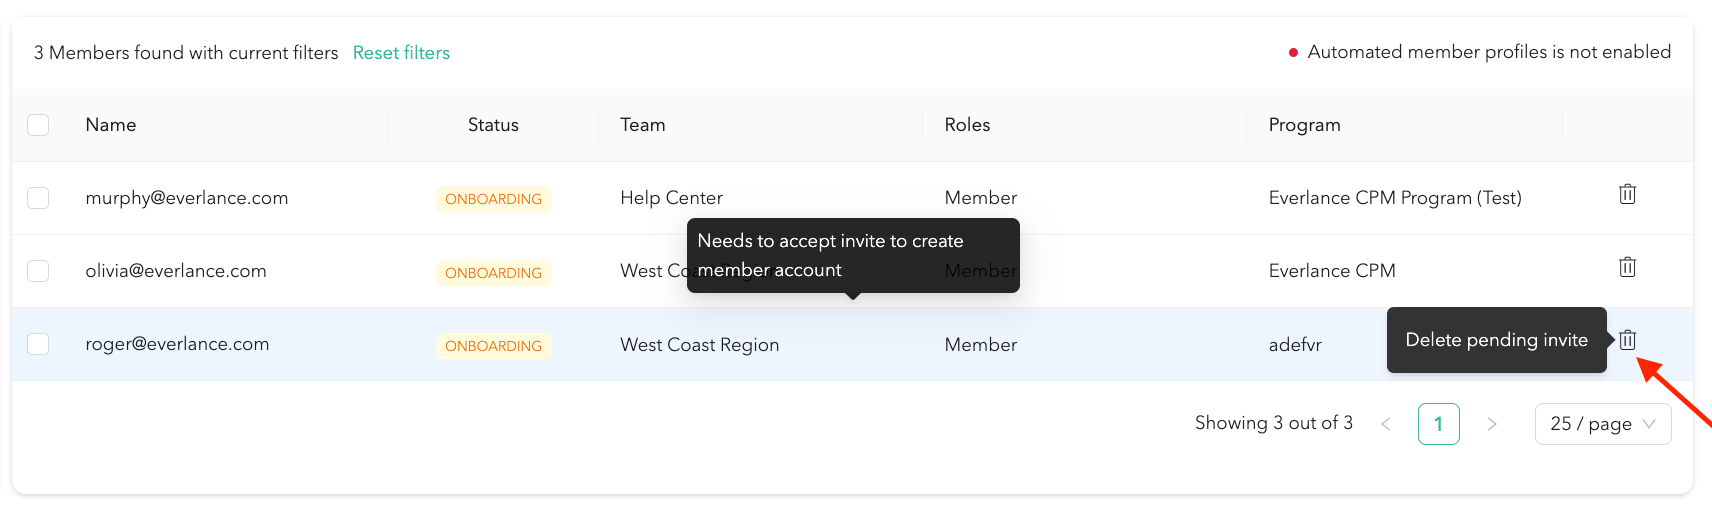Select olivia@everlance.com row checkbox
This screenshot has width=1712, height=516.
coord(38,271)
